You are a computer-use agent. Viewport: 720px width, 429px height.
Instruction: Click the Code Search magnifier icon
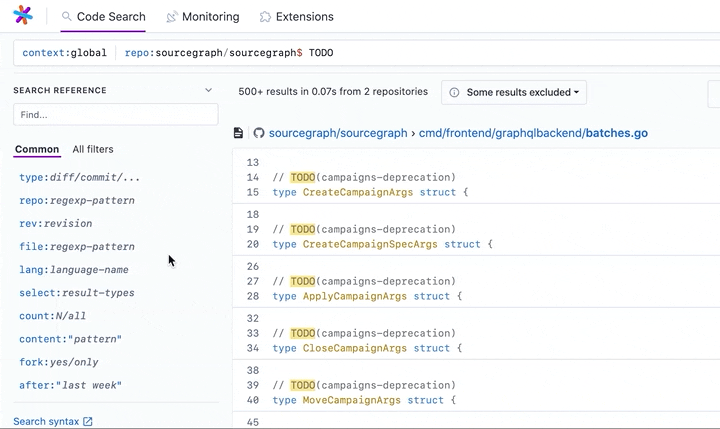coord(67,17)
